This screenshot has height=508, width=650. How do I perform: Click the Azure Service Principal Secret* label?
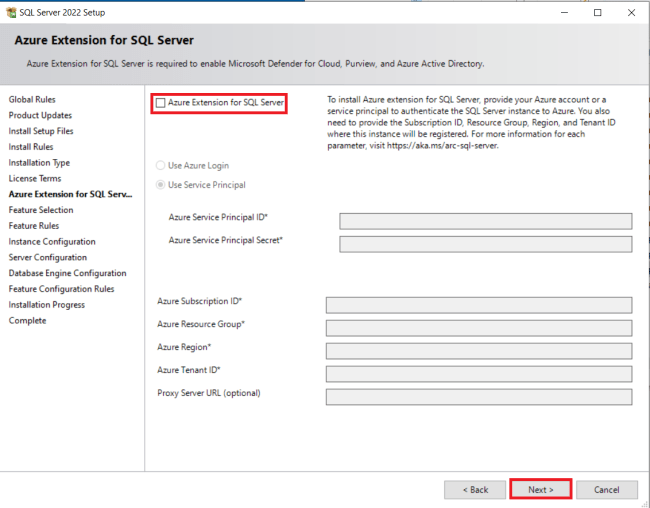tap(226, 240)
